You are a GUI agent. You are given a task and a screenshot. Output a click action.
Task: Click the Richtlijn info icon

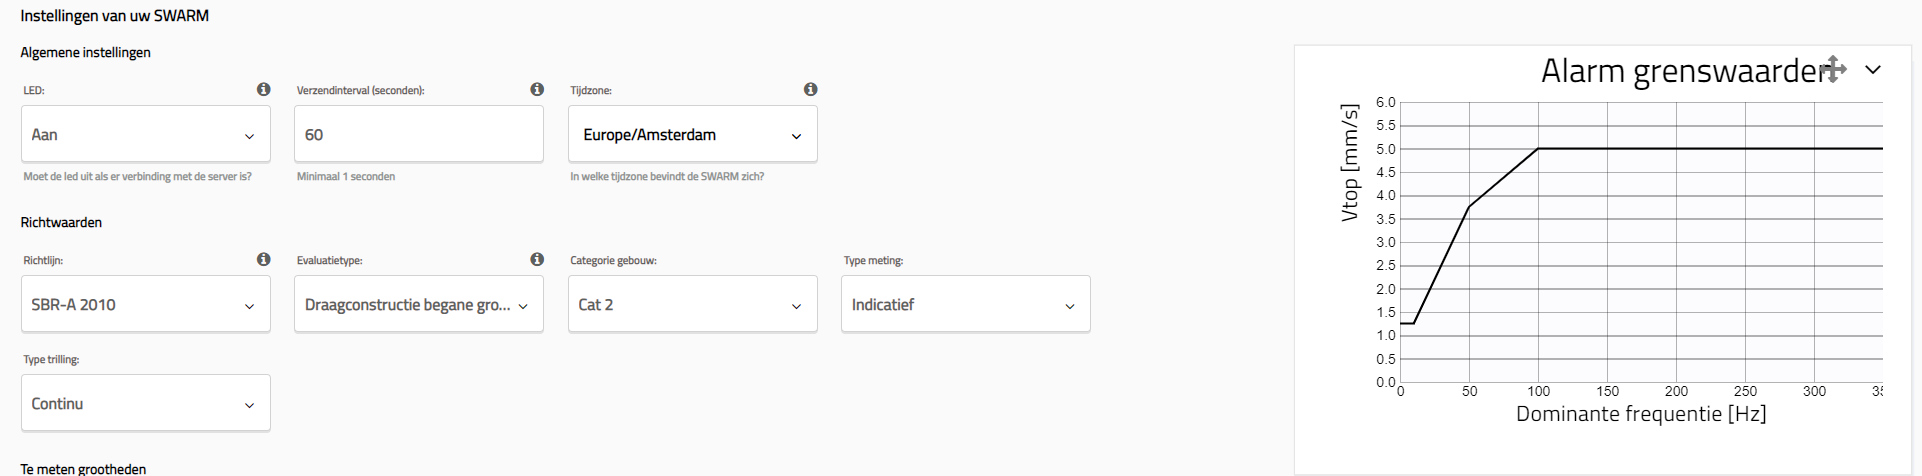pos(263,260)
